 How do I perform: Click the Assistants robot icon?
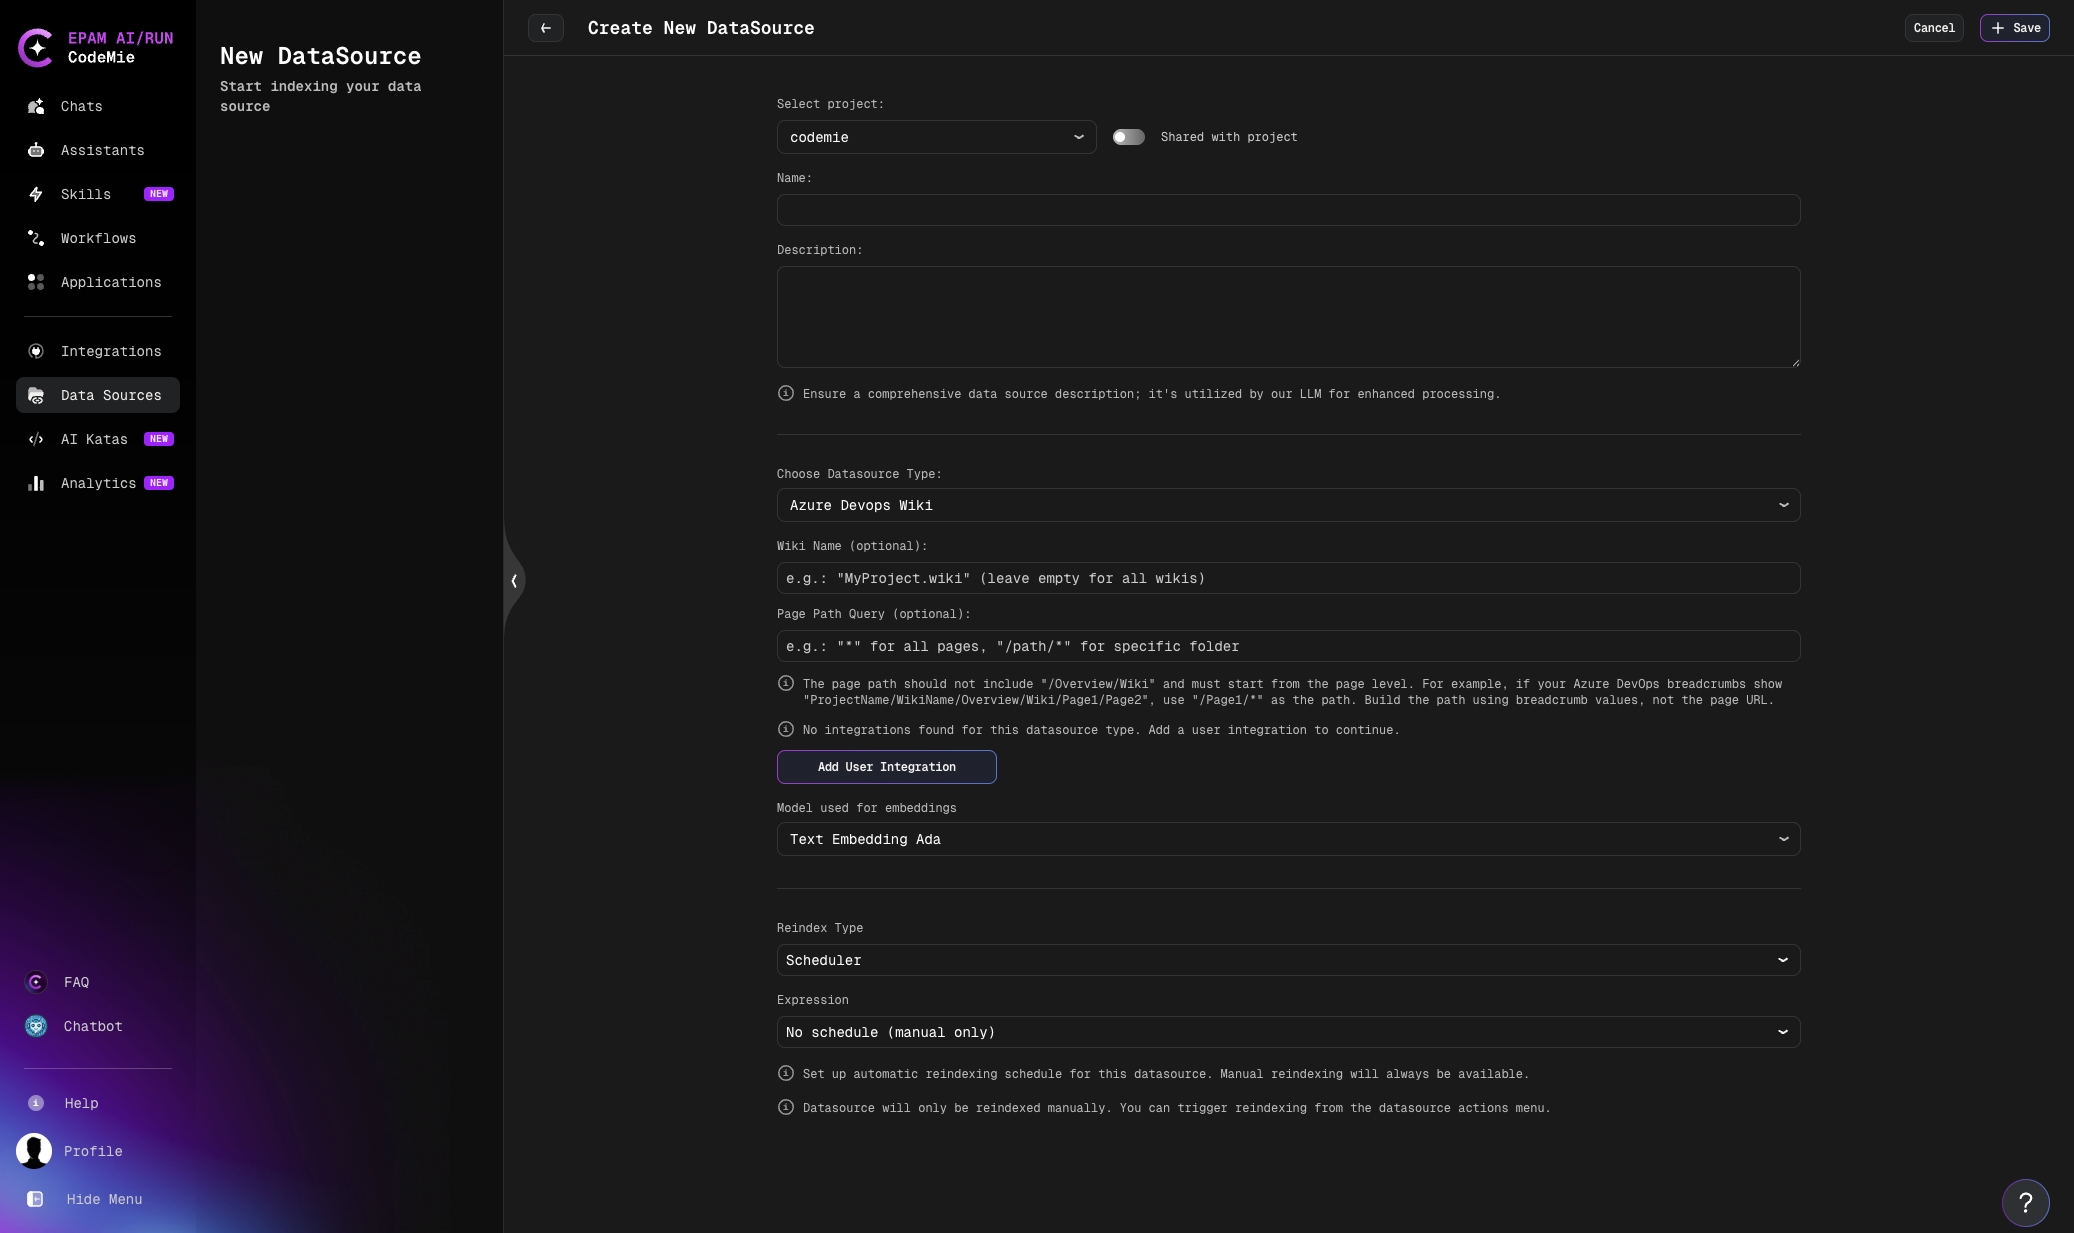pyautogui.click(x=36, y=150)
